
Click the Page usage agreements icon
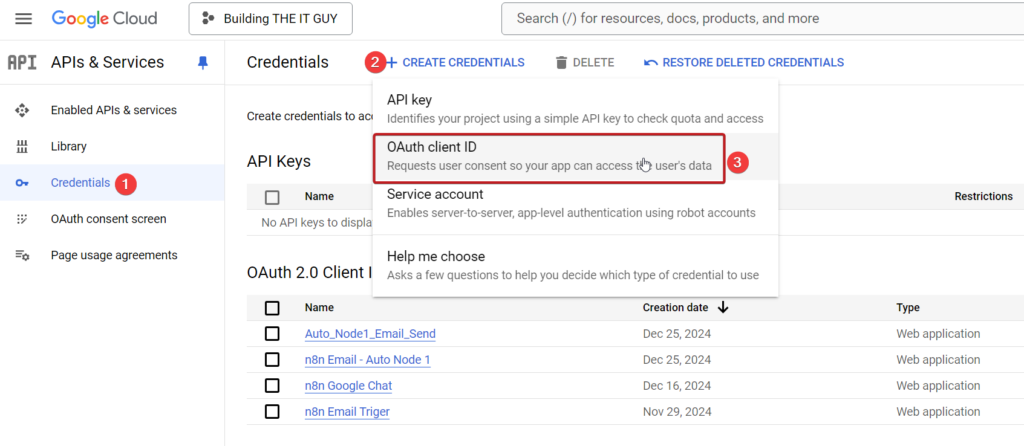click(x=22, y=255)
